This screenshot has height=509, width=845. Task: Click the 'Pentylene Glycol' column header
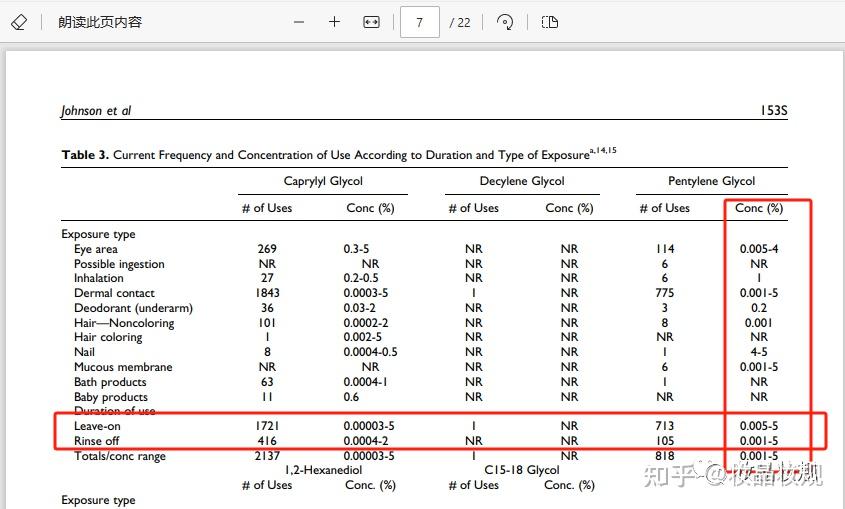tap(711, 181)
